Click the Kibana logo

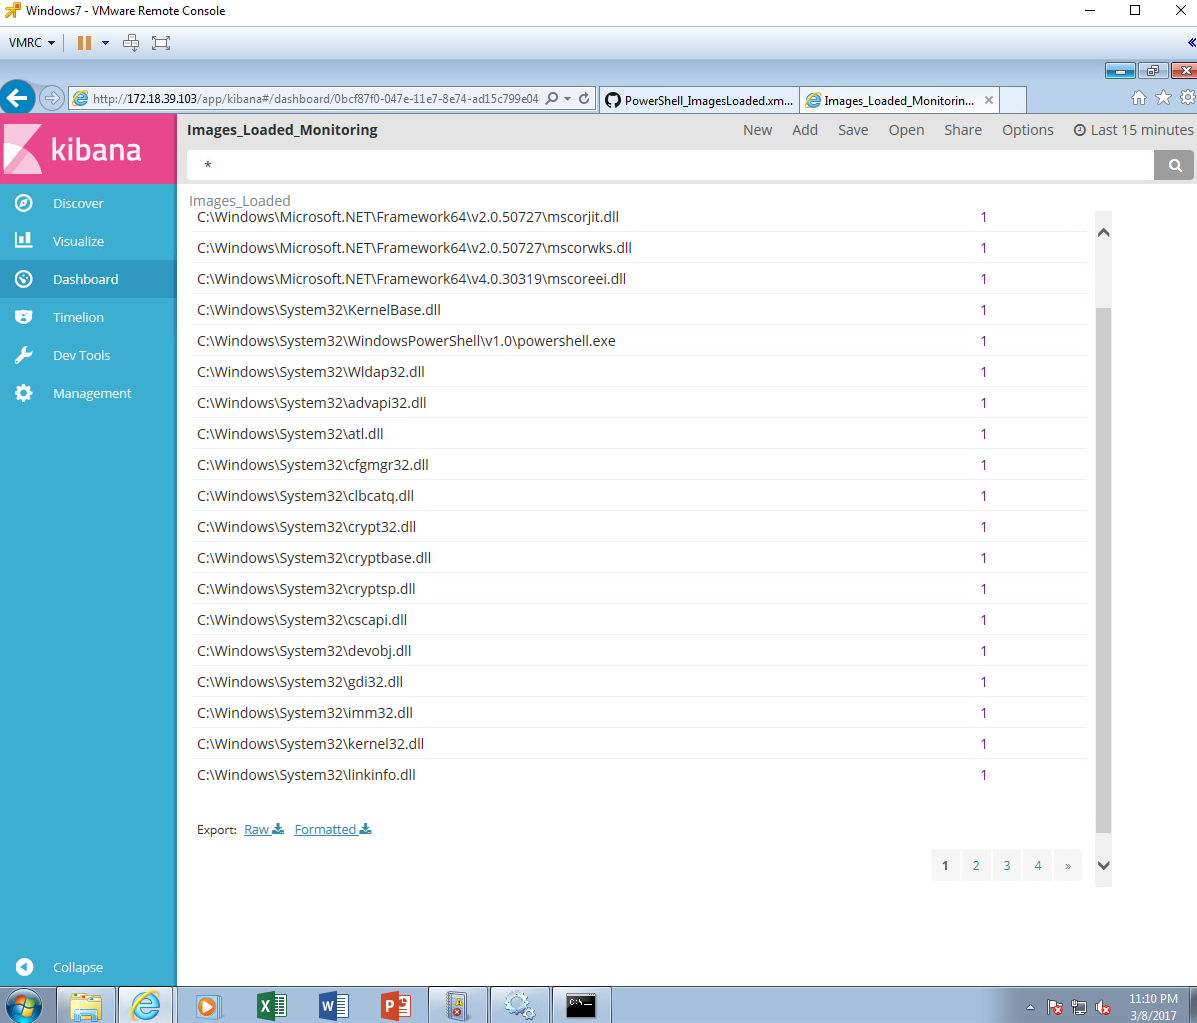(x=88, y=150)
